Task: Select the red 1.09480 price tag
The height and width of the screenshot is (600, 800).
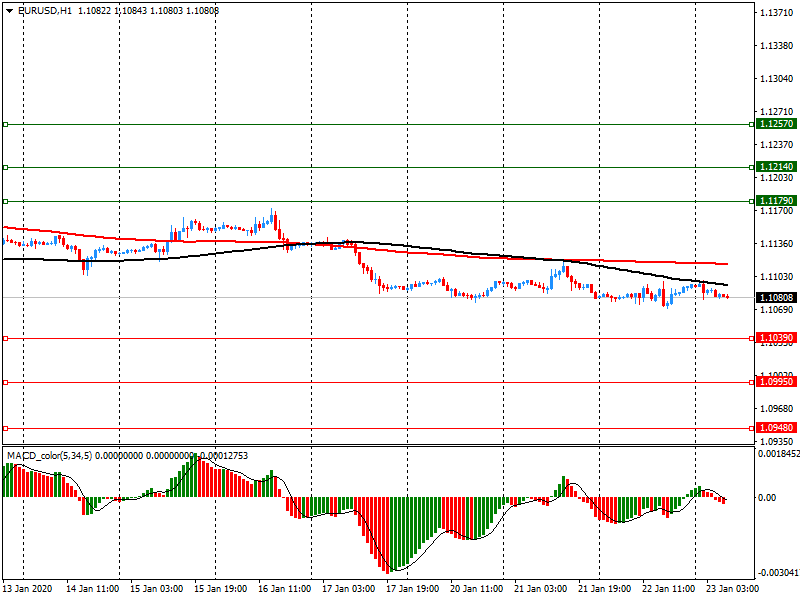Action: coord(776,428)
